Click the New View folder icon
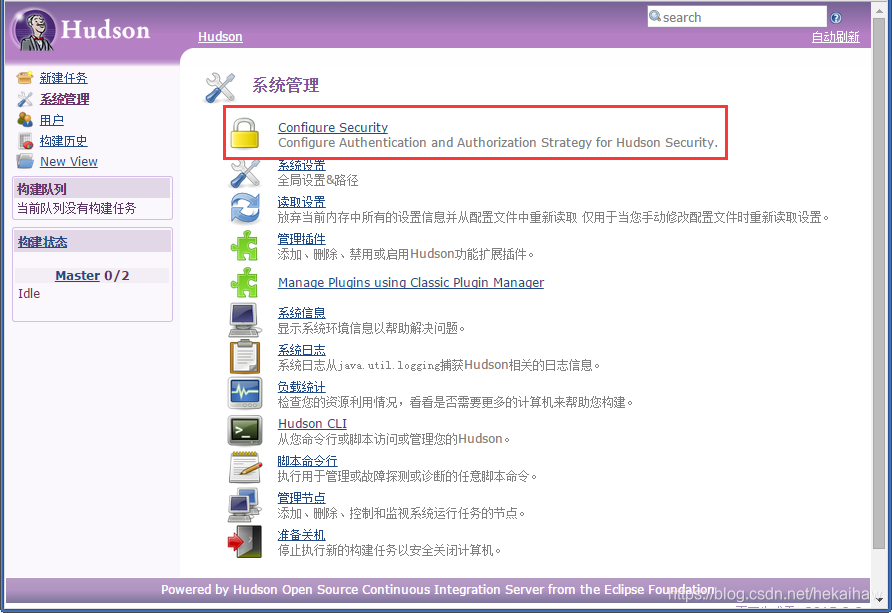This screenshot has width=892, height=613. 24,161
